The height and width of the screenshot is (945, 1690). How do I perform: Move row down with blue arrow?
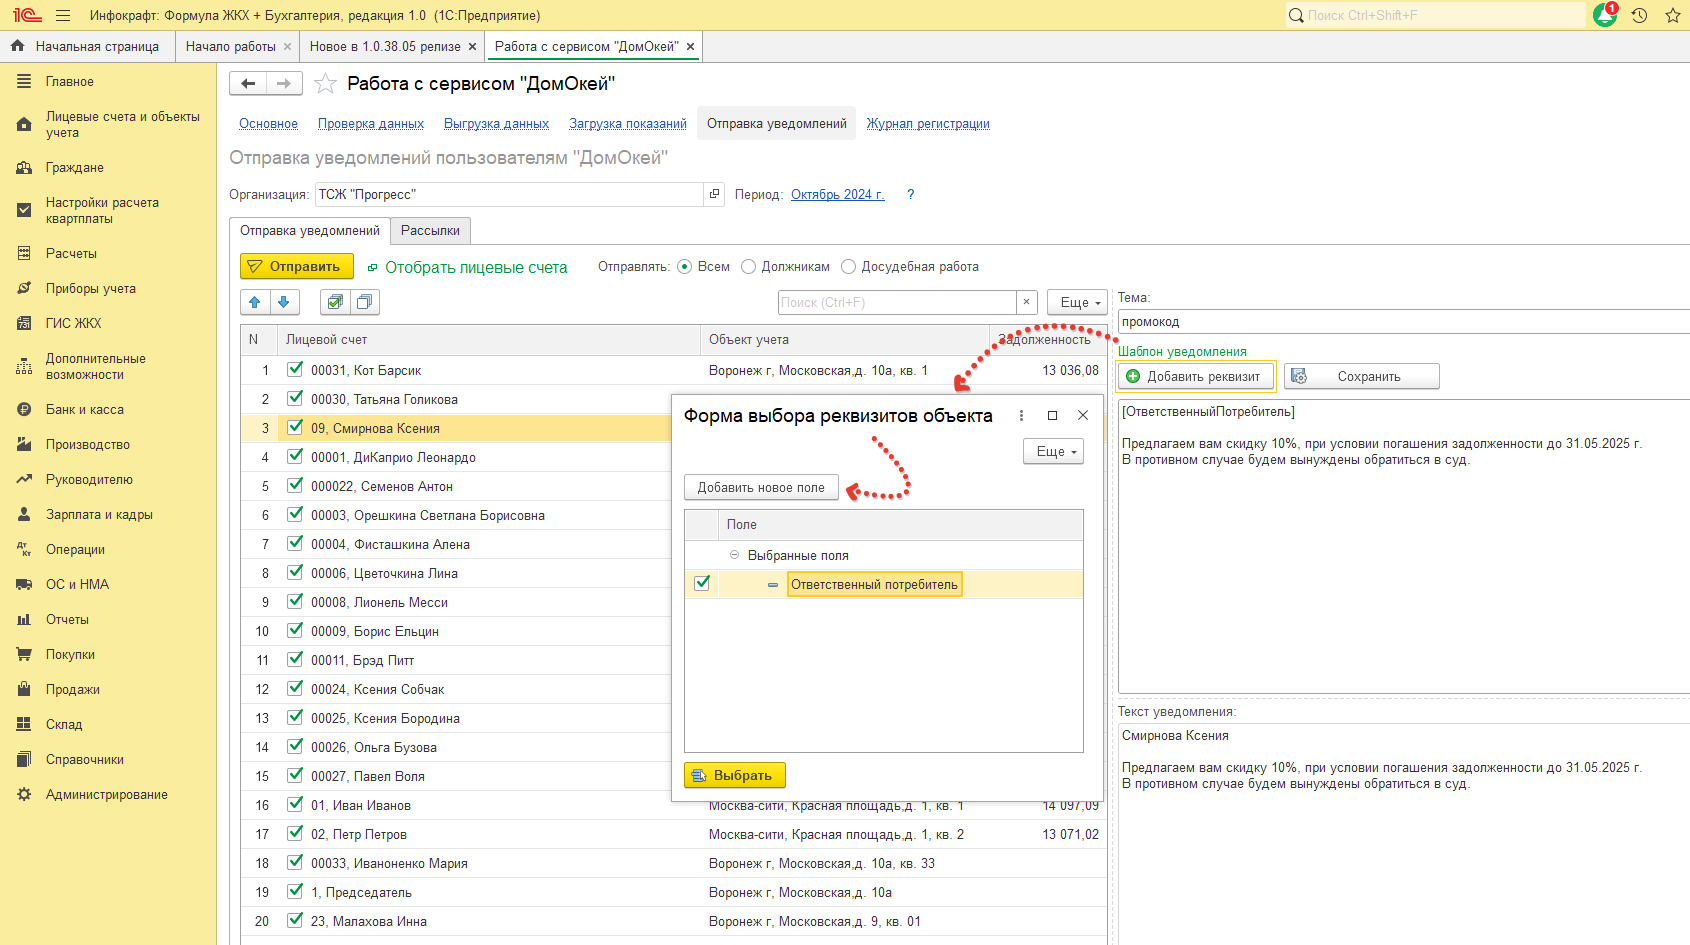283,302
